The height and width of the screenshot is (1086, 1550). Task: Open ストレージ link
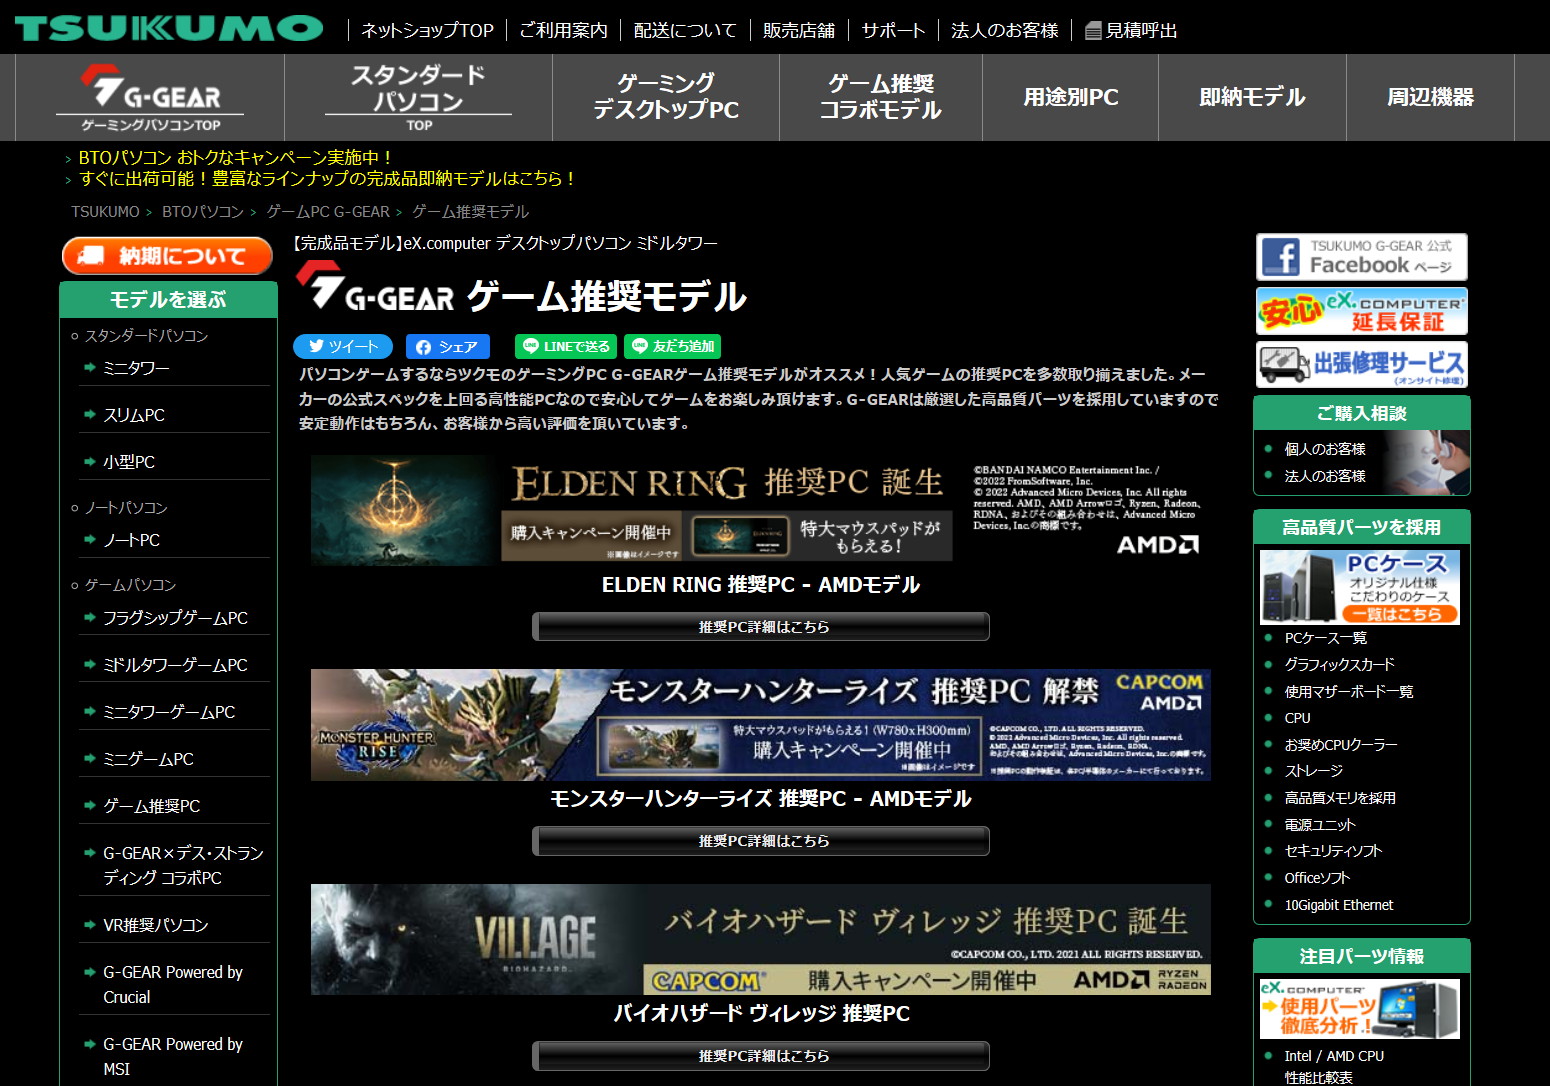tap(1313, 771)
